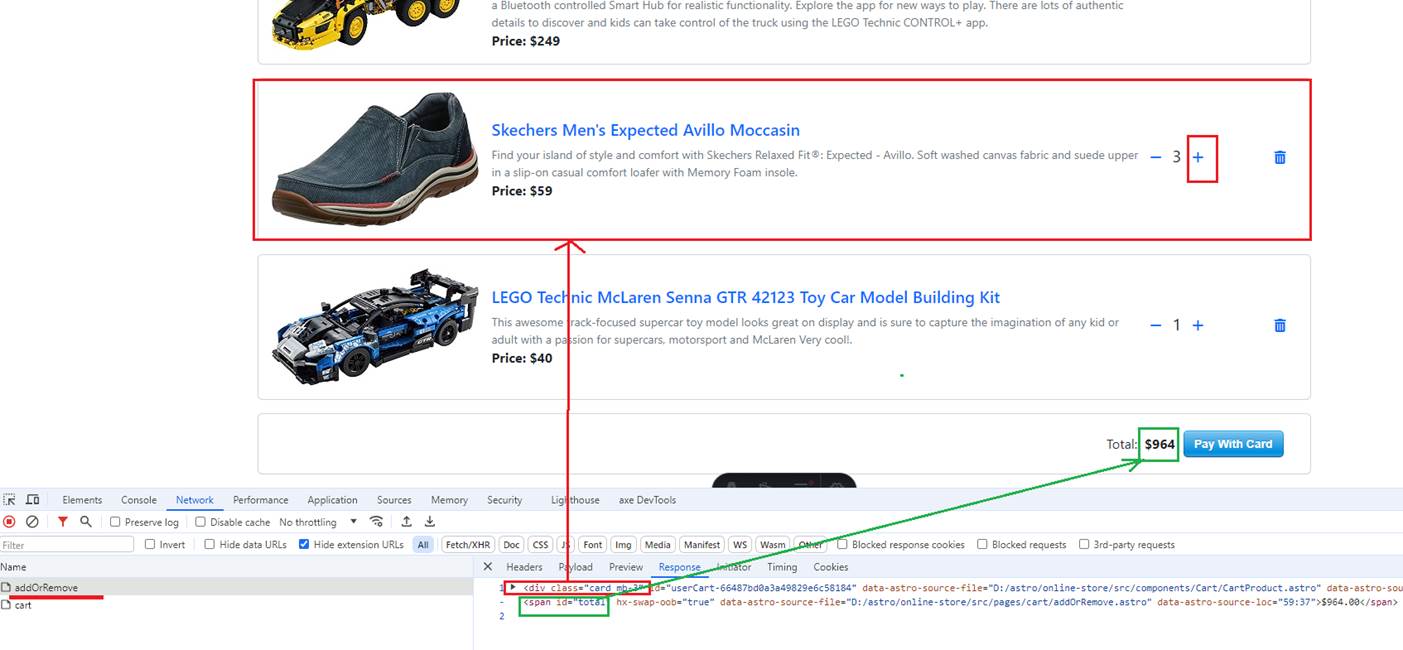Open LEGO Technic McLaren Senna GTR link
Screen dimensions: 1403x650
pyautogui.click(x=745, y=297)
